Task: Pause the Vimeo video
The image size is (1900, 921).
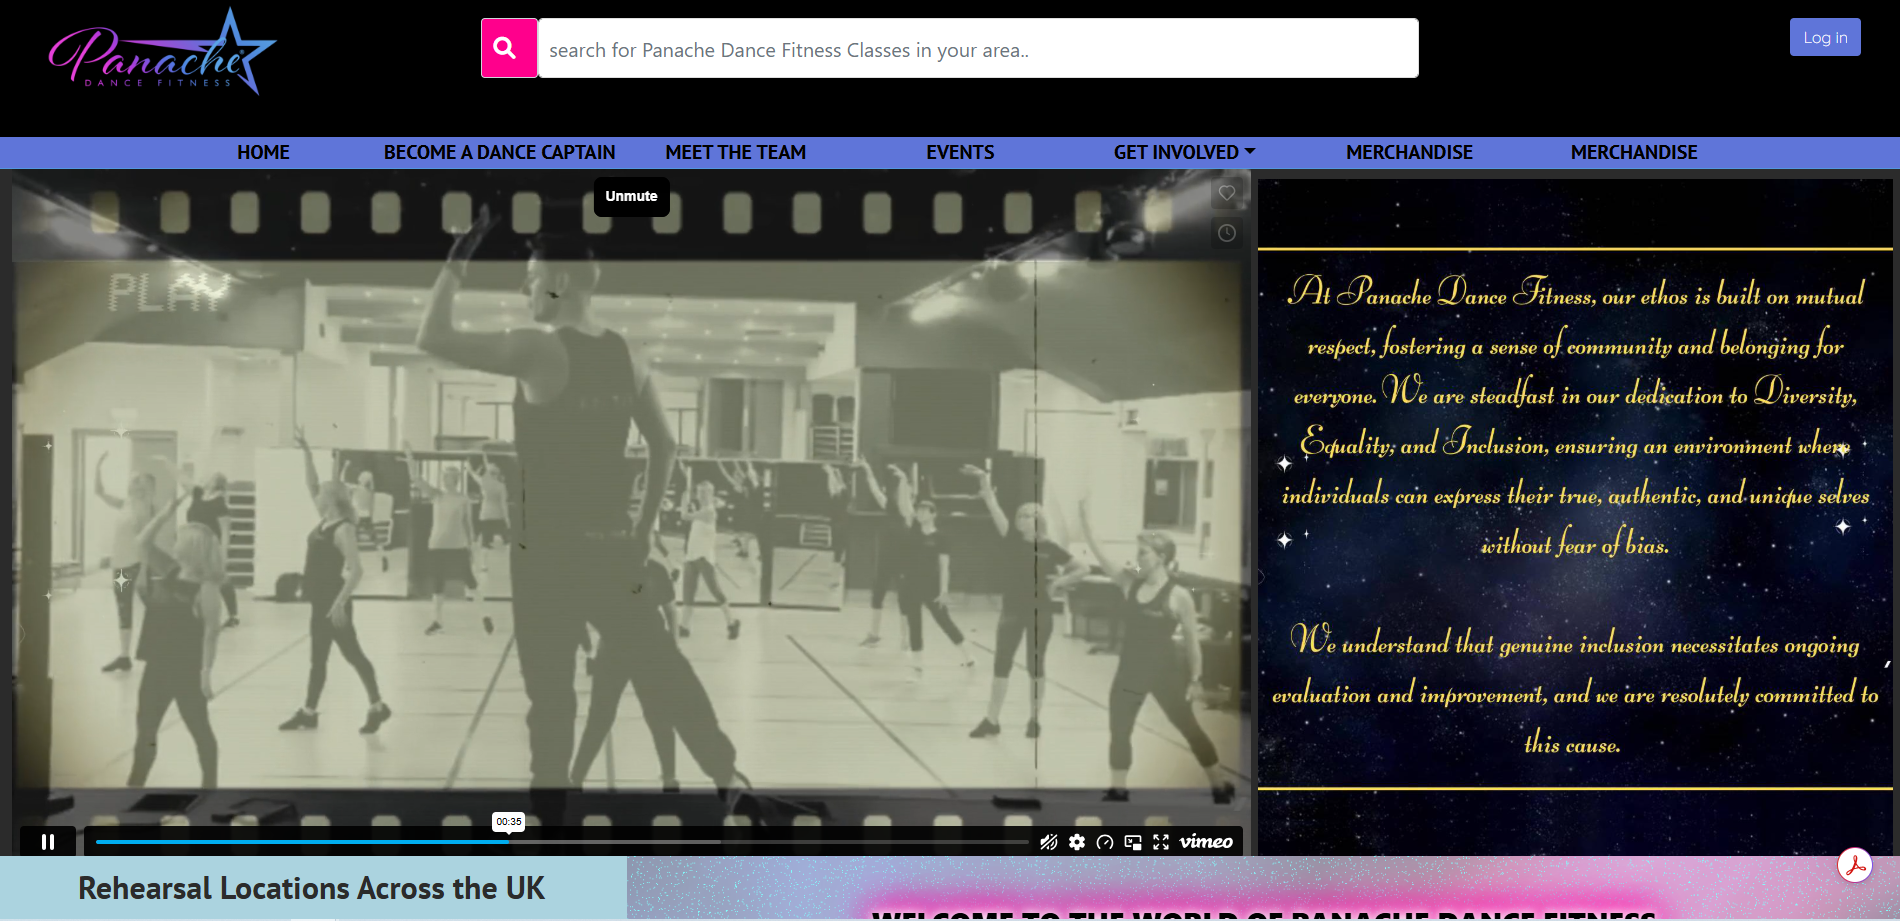Action: point(48,842)
